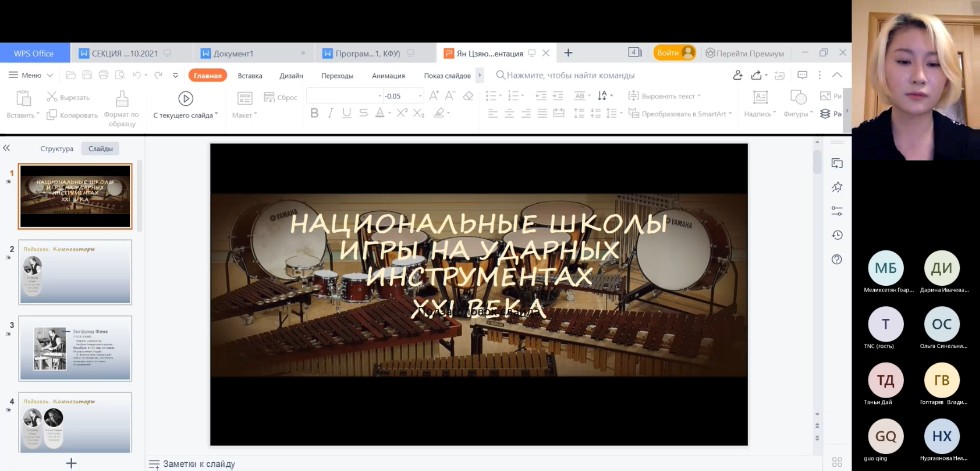Expand the Макет layout dropdown
The width and height of the screenshot is (980, 471).
244,114
